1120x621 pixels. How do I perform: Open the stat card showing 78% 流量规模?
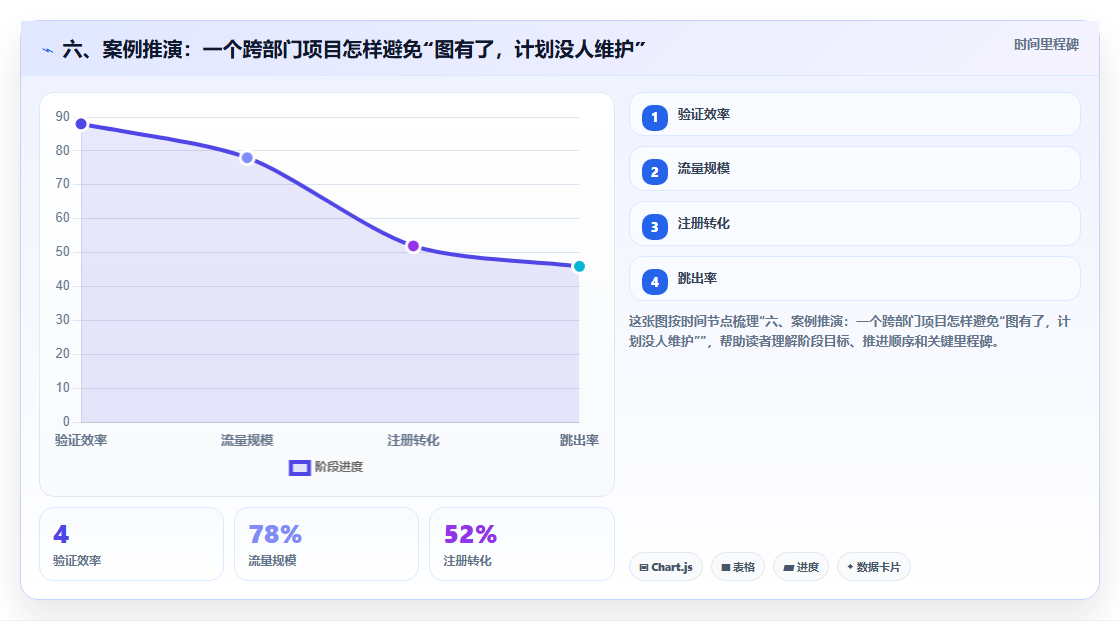point(326,544)
